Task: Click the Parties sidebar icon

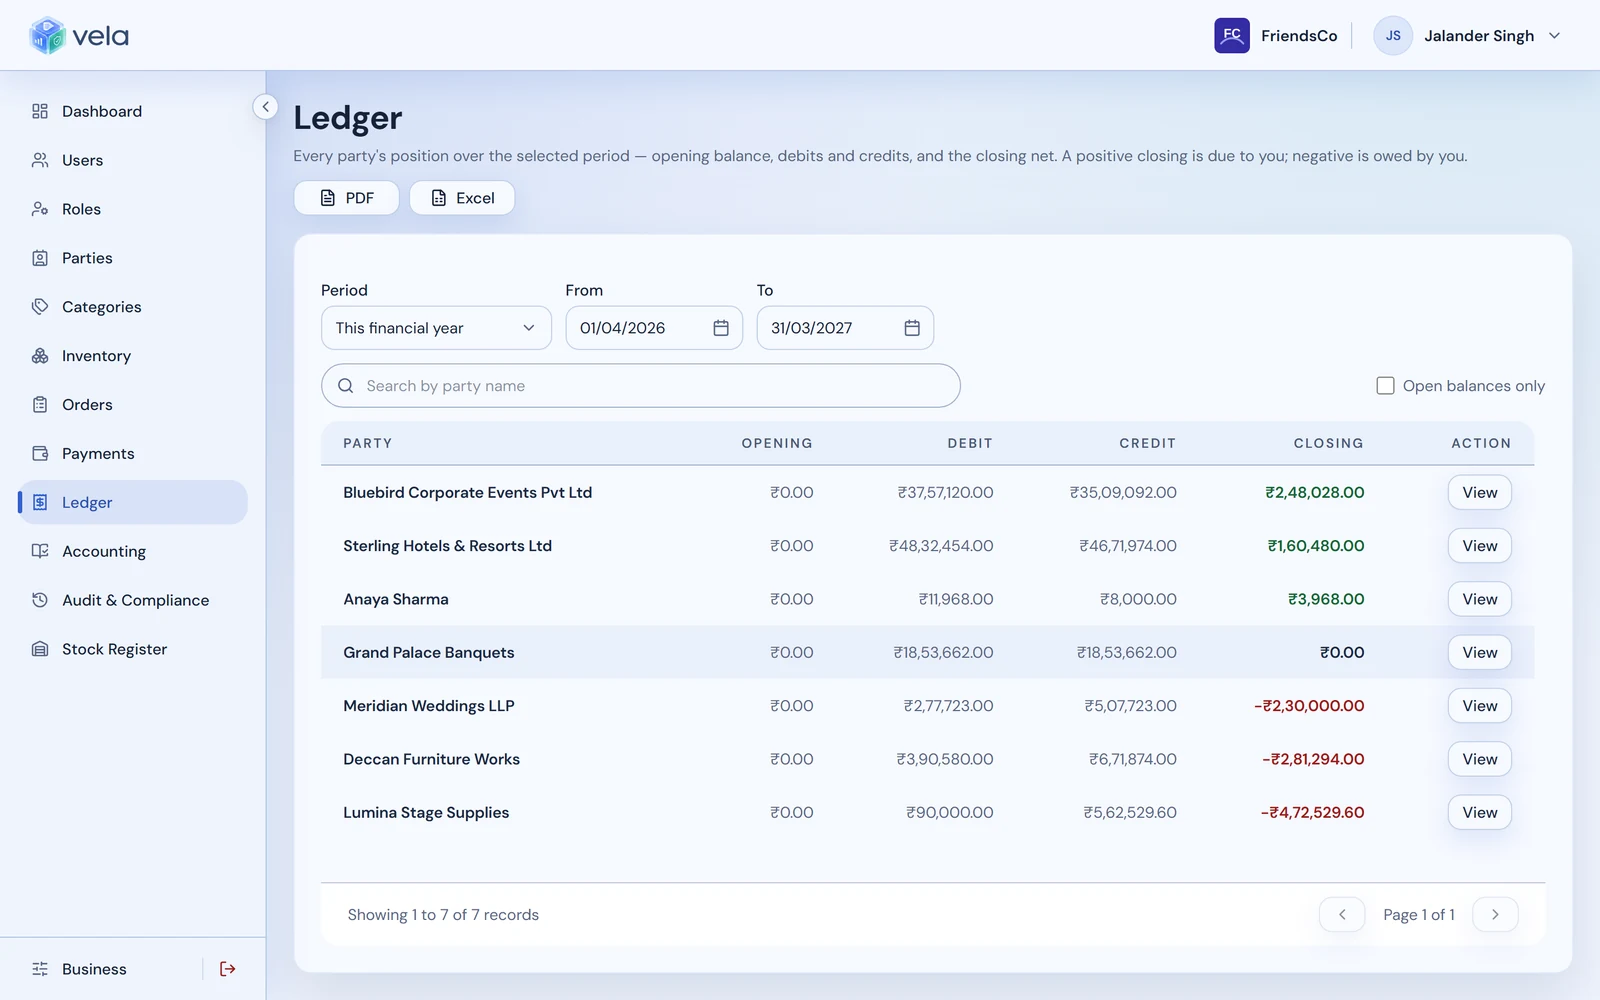Action: point(40,258)
